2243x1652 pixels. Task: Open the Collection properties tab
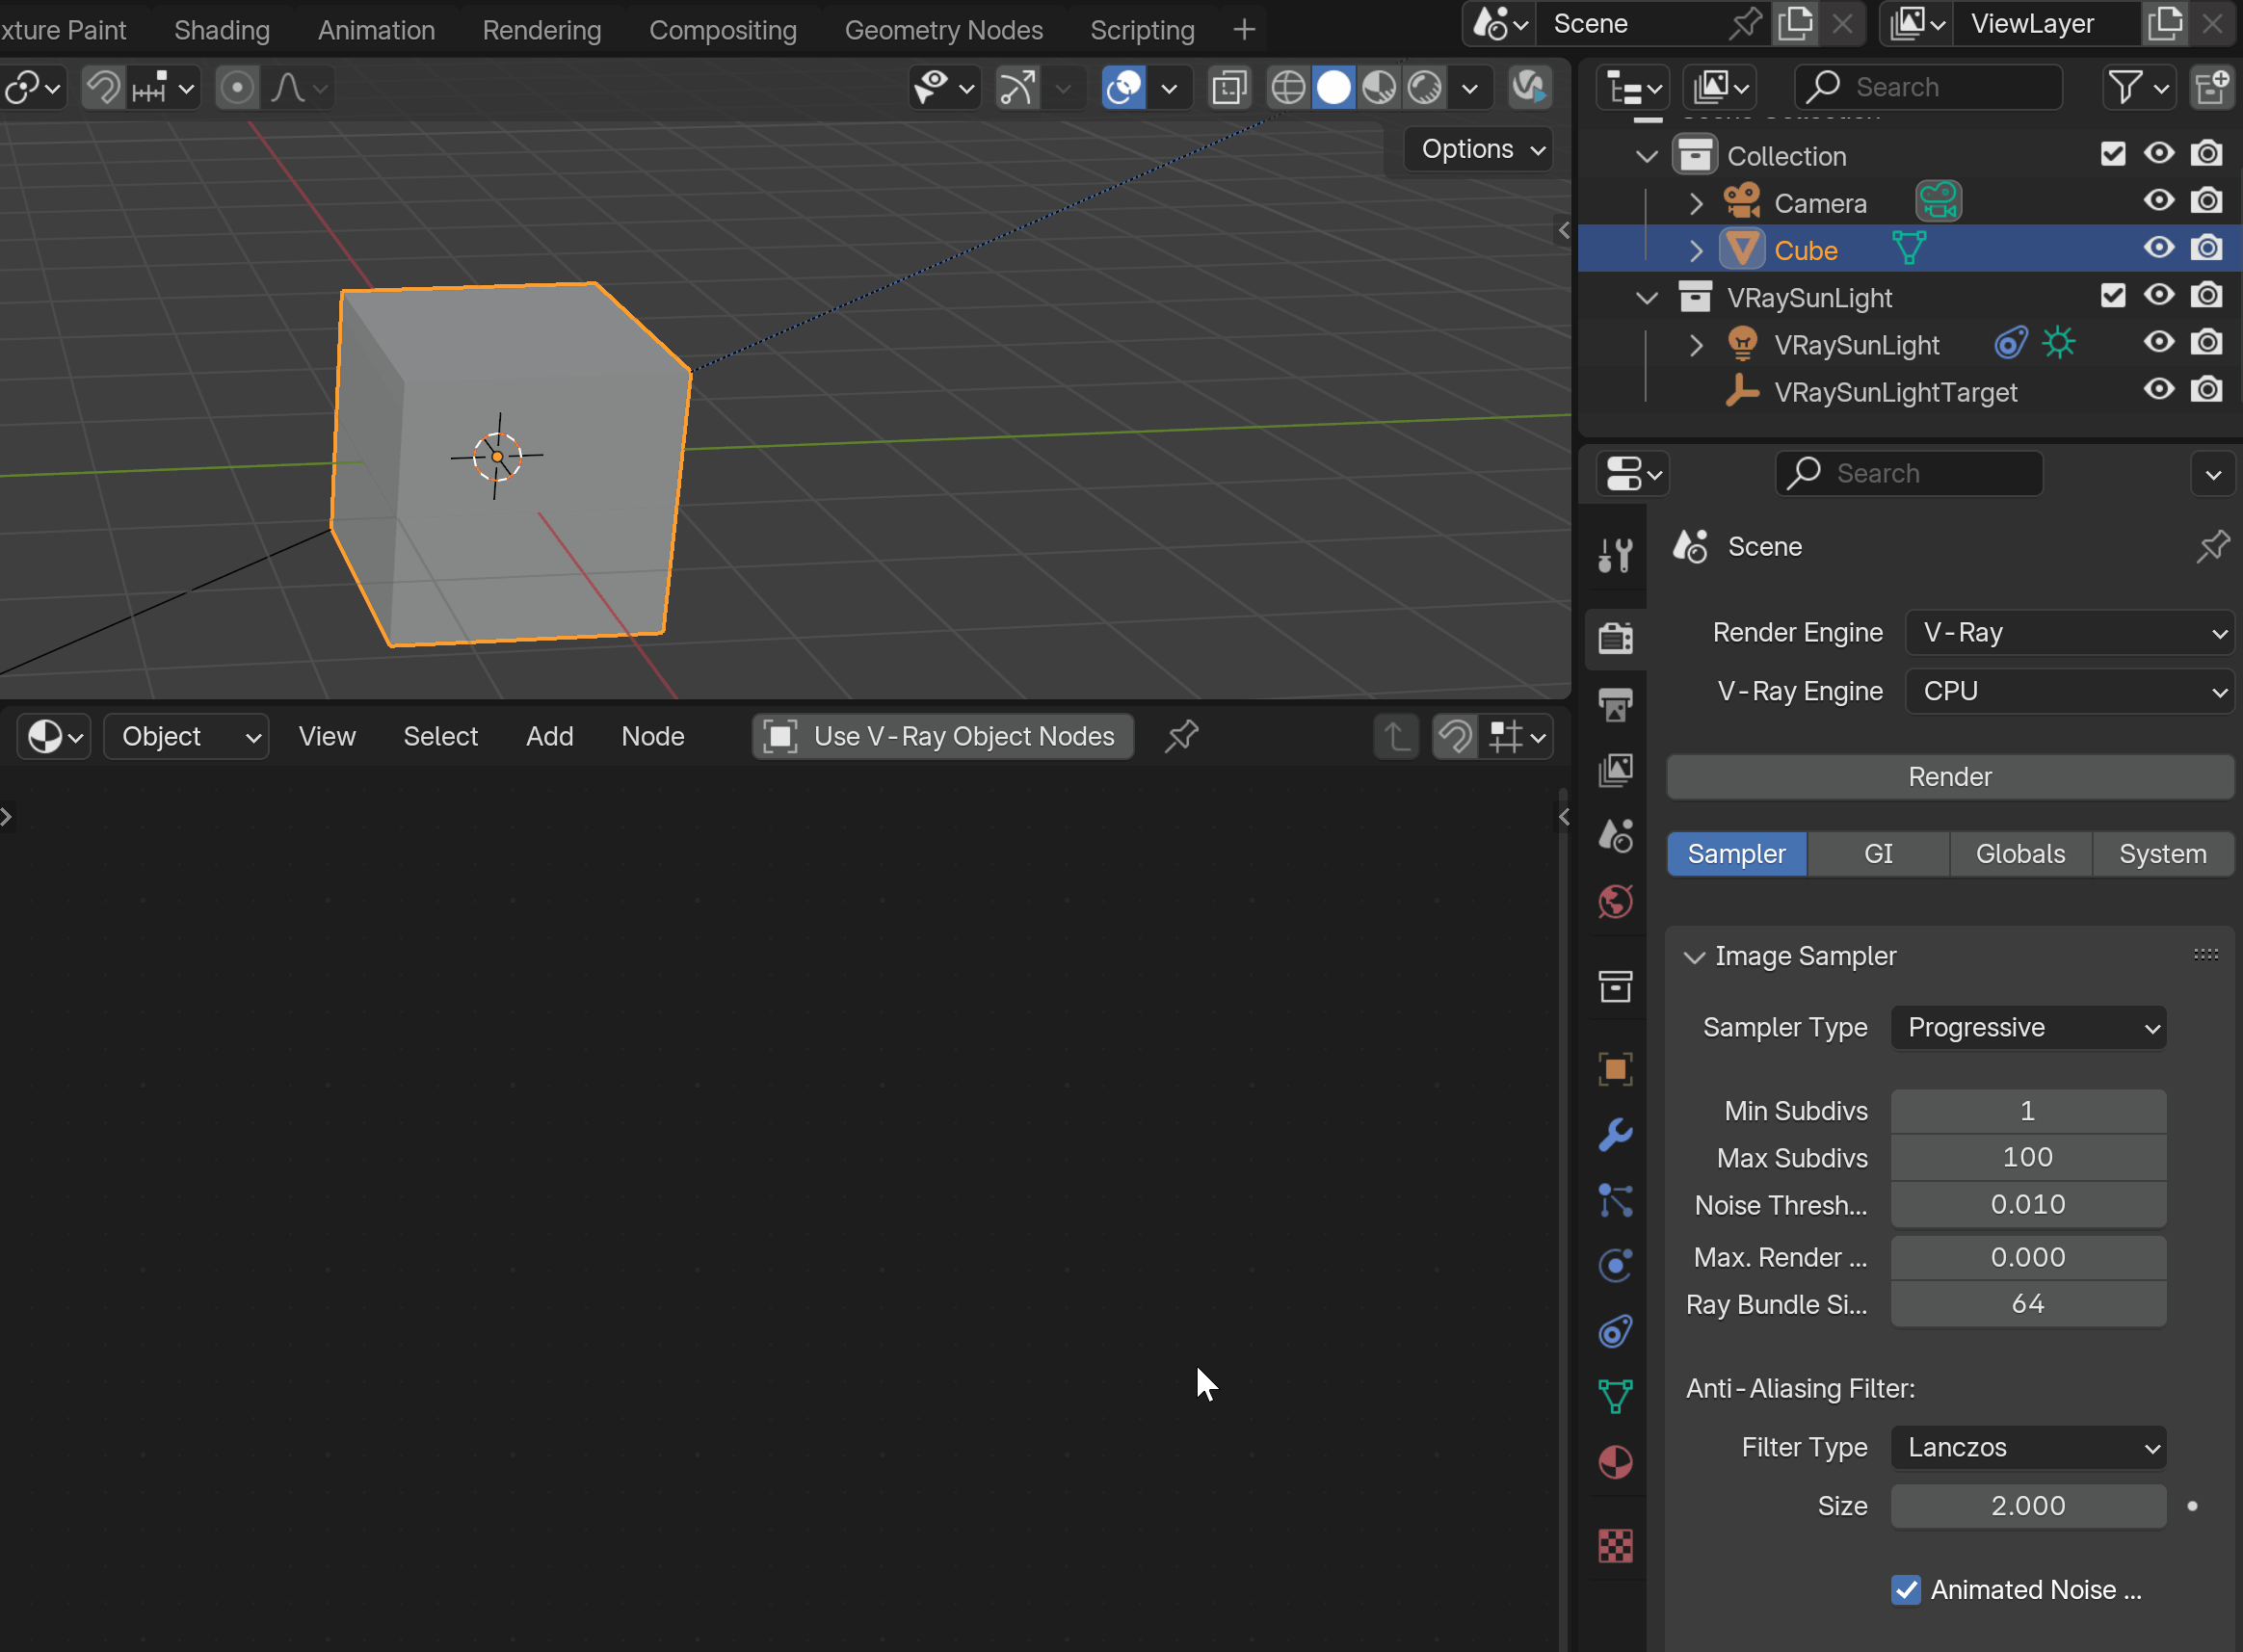click(1615, 987)
